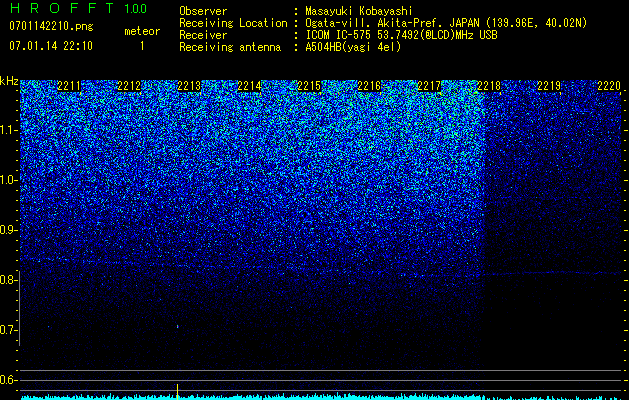Click the 'Receiver' field label

(203, 35)
